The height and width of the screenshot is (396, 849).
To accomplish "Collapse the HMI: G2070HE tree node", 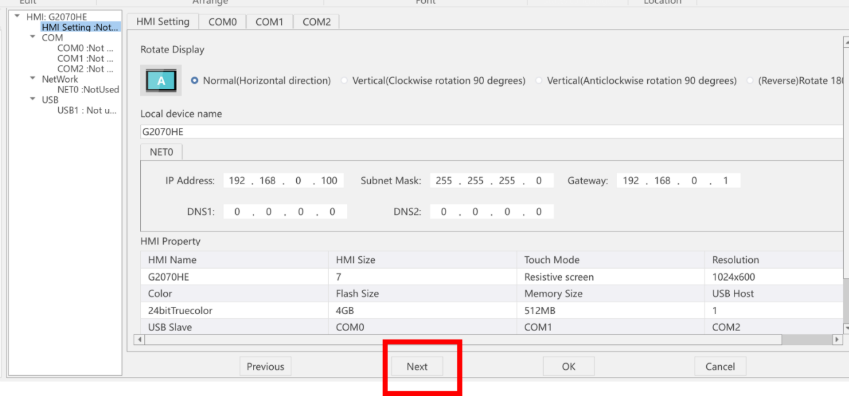I will click(x=17, y=16).
